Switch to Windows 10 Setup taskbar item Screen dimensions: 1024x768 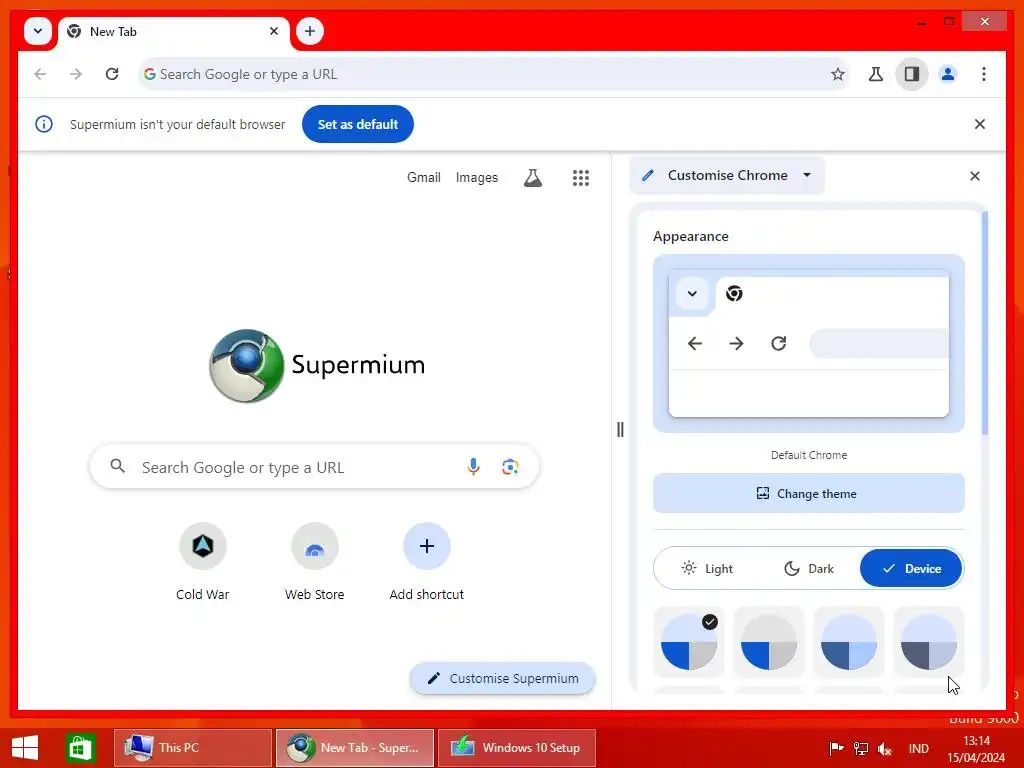click(x=517, y=748)
